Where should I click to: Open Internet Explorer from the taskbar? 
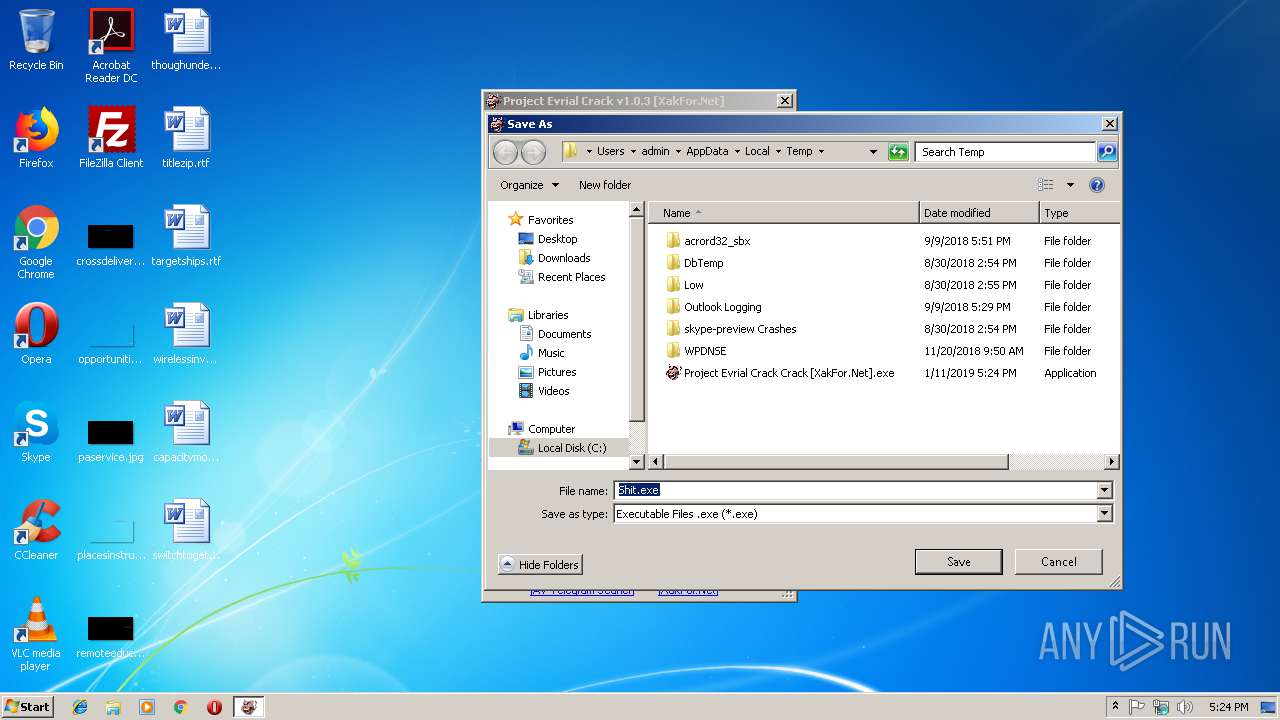pyautogui.click(x=80, y=707)
